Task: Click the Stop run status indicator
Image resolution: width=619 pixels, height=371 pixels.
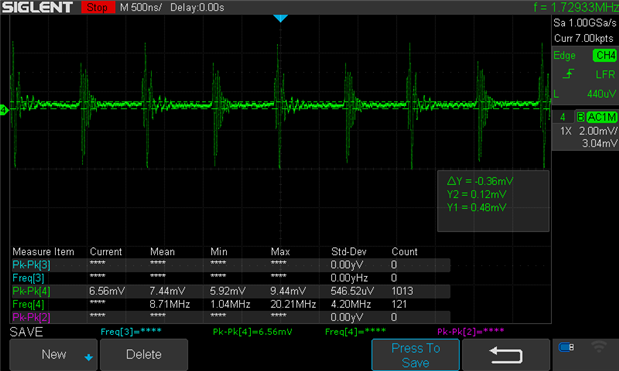Action: click(x=98, y=7)
